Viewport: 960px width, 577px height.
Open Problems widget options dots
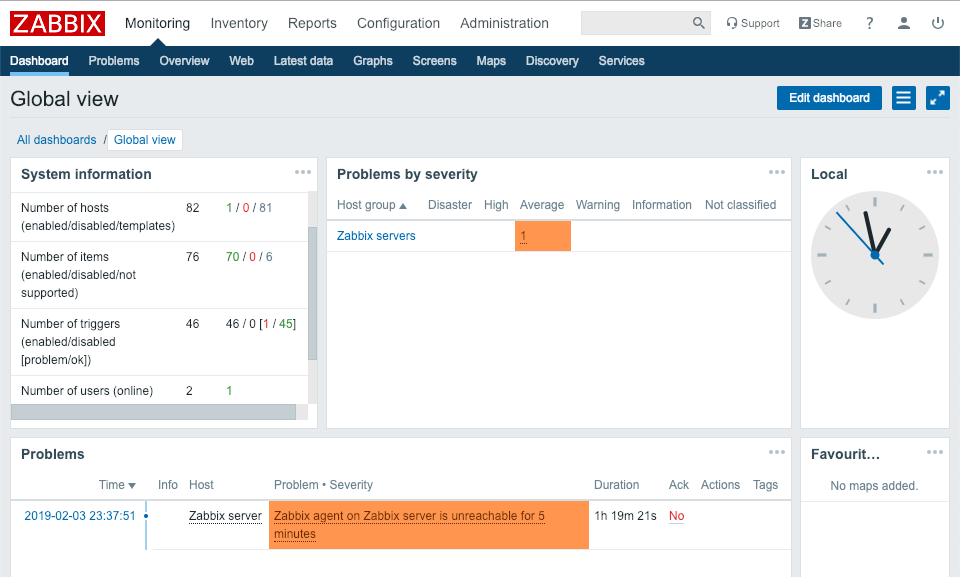pyautogui.click(x=776, y=452)
